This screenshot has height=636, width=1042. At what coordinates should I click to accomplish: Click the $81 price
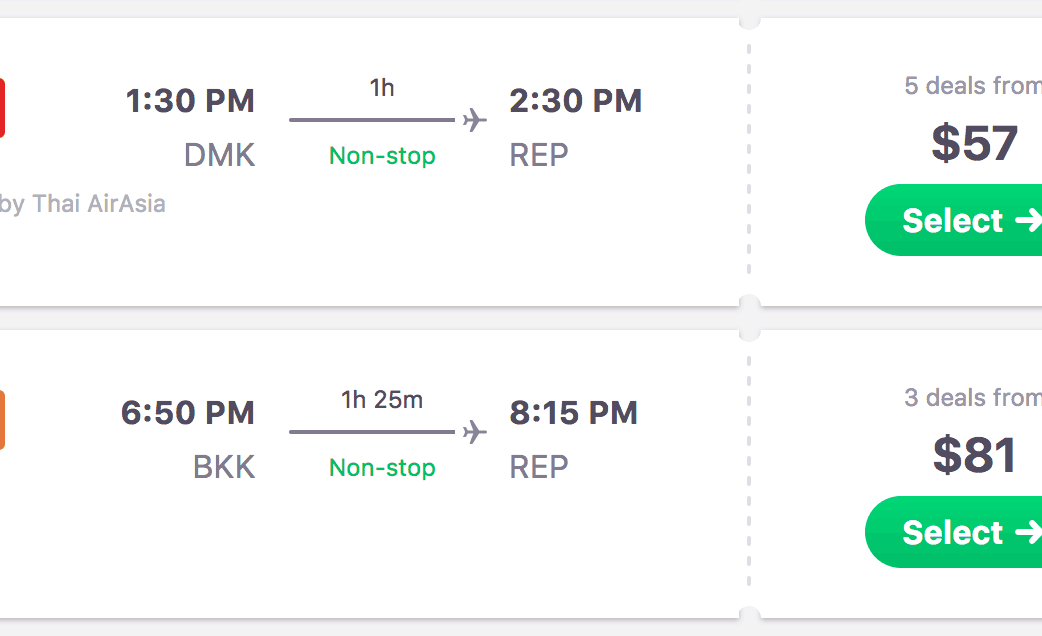975,455
